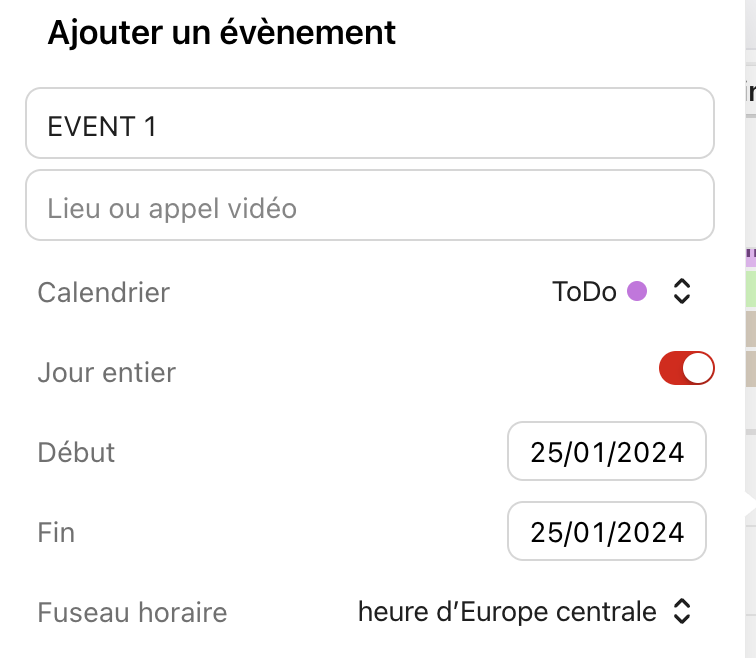This screenshot has width=756, height=658.
Task: Click the time zone up-down chevrons
Action: [682, 611]
